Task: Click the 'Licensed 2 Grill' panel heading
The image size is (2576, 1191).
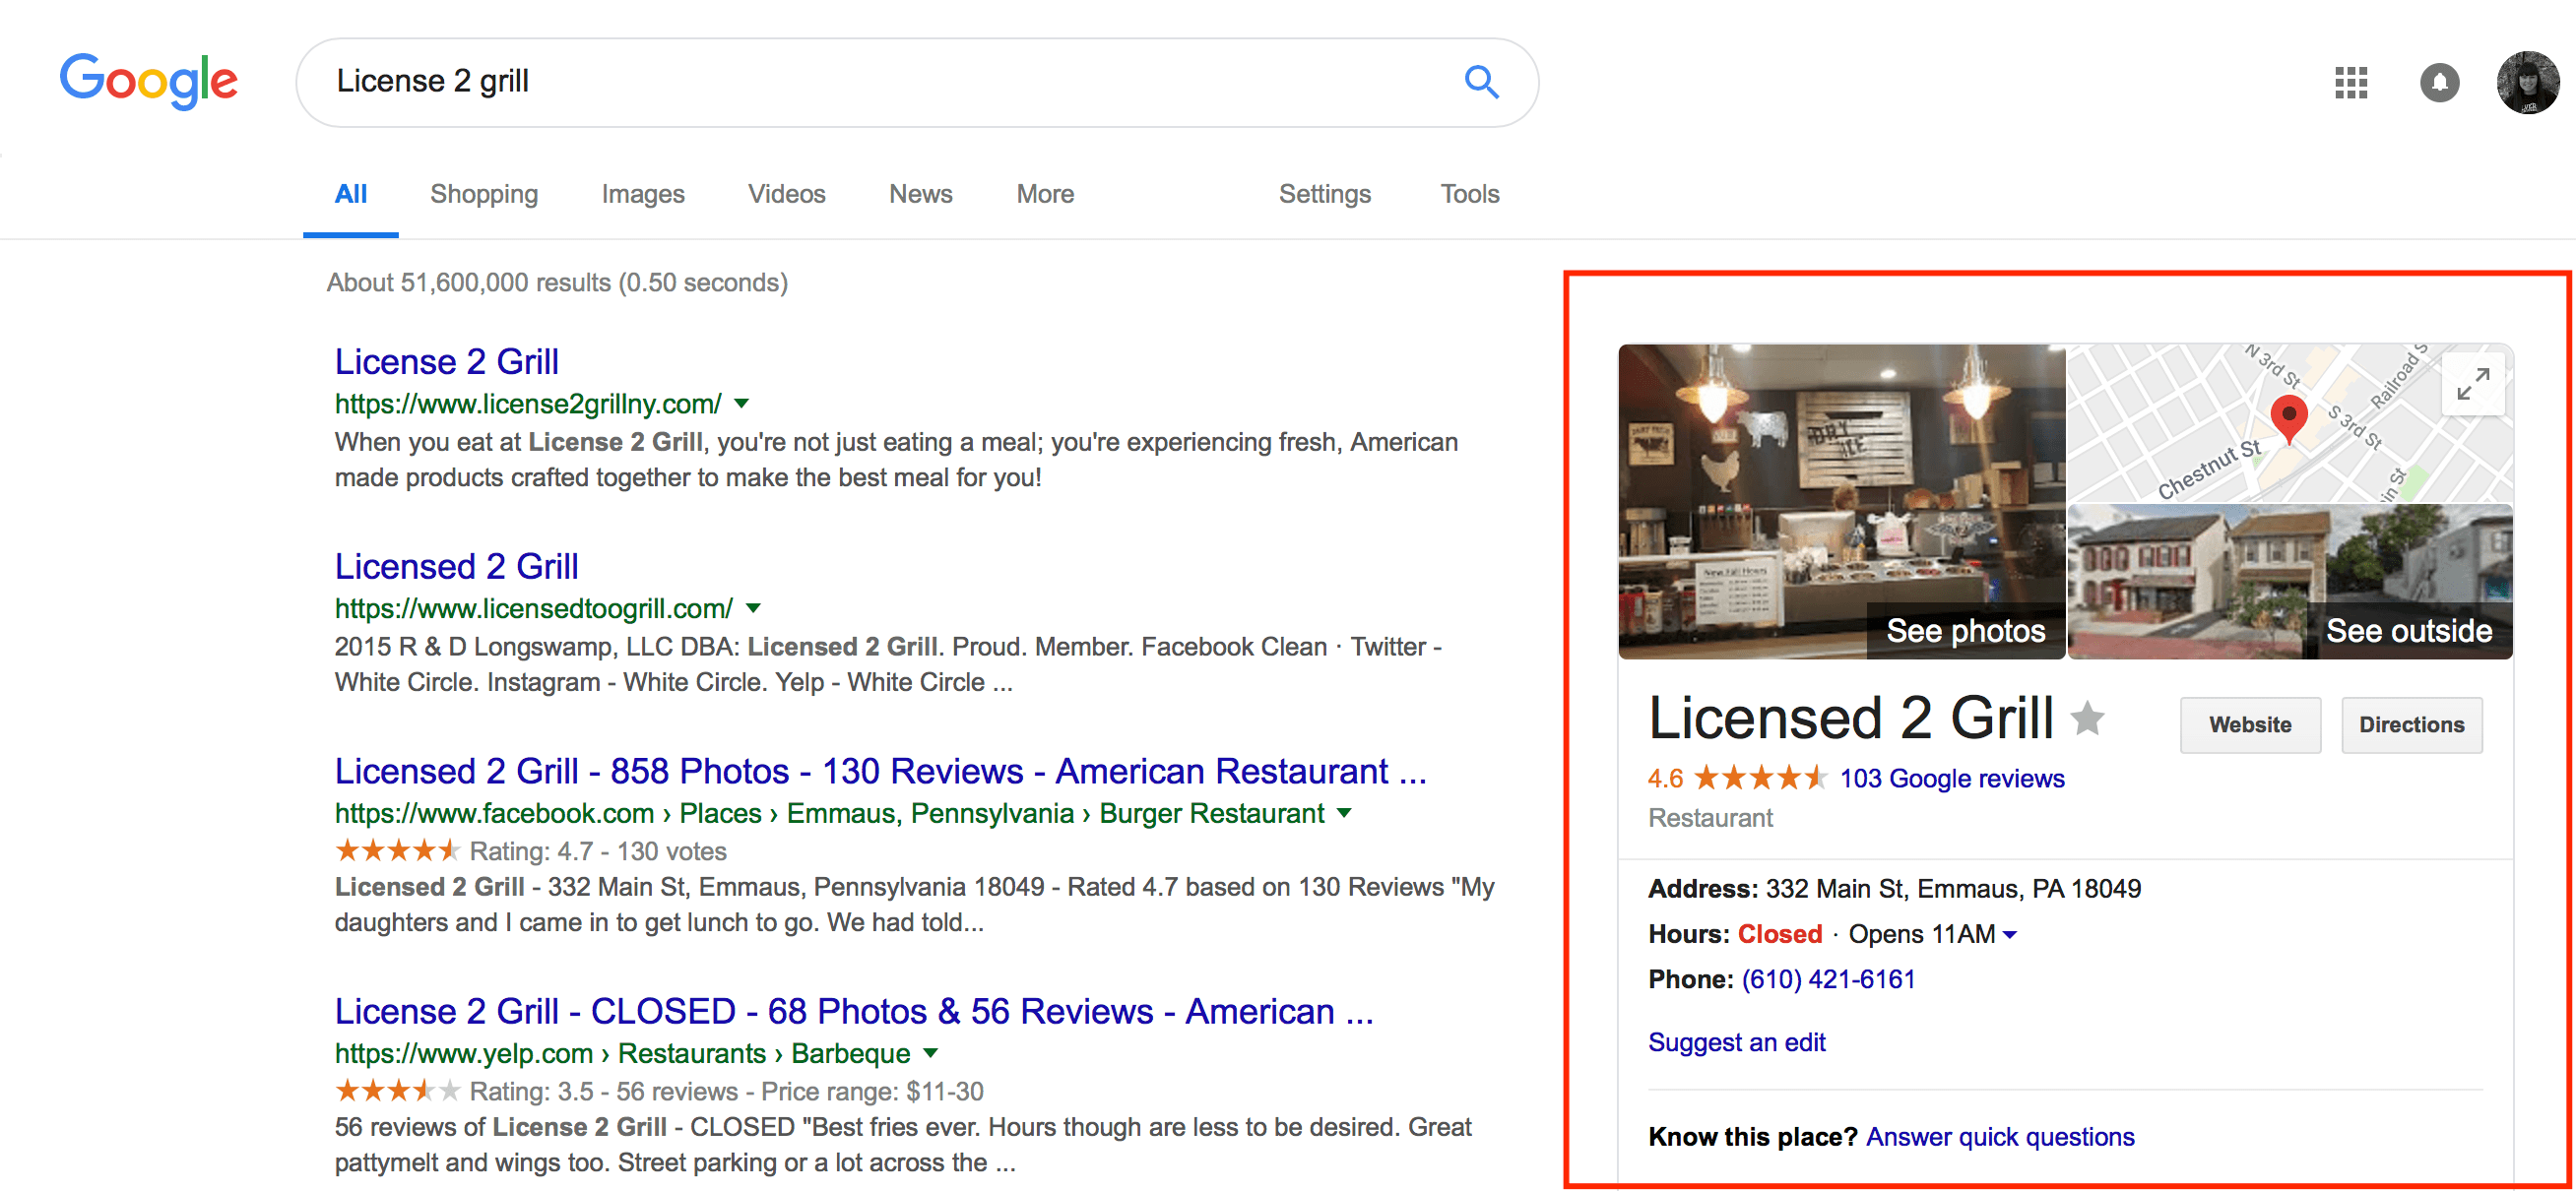Action: (1850, 717)
